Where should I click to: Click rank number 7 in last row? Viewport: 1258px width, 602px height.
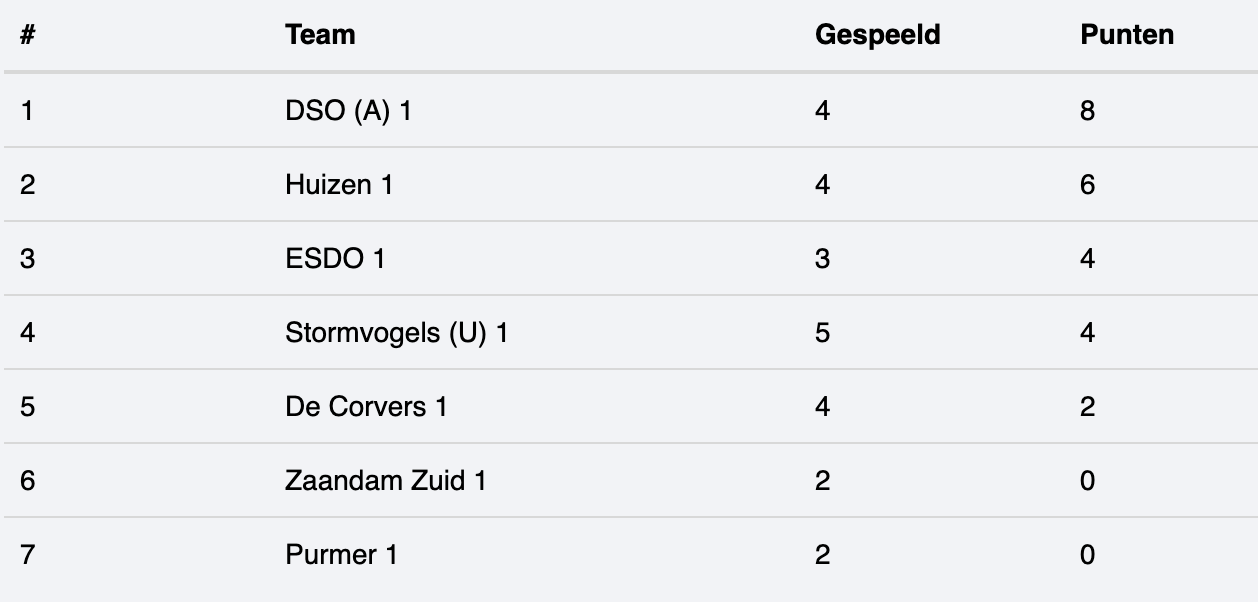27,555
